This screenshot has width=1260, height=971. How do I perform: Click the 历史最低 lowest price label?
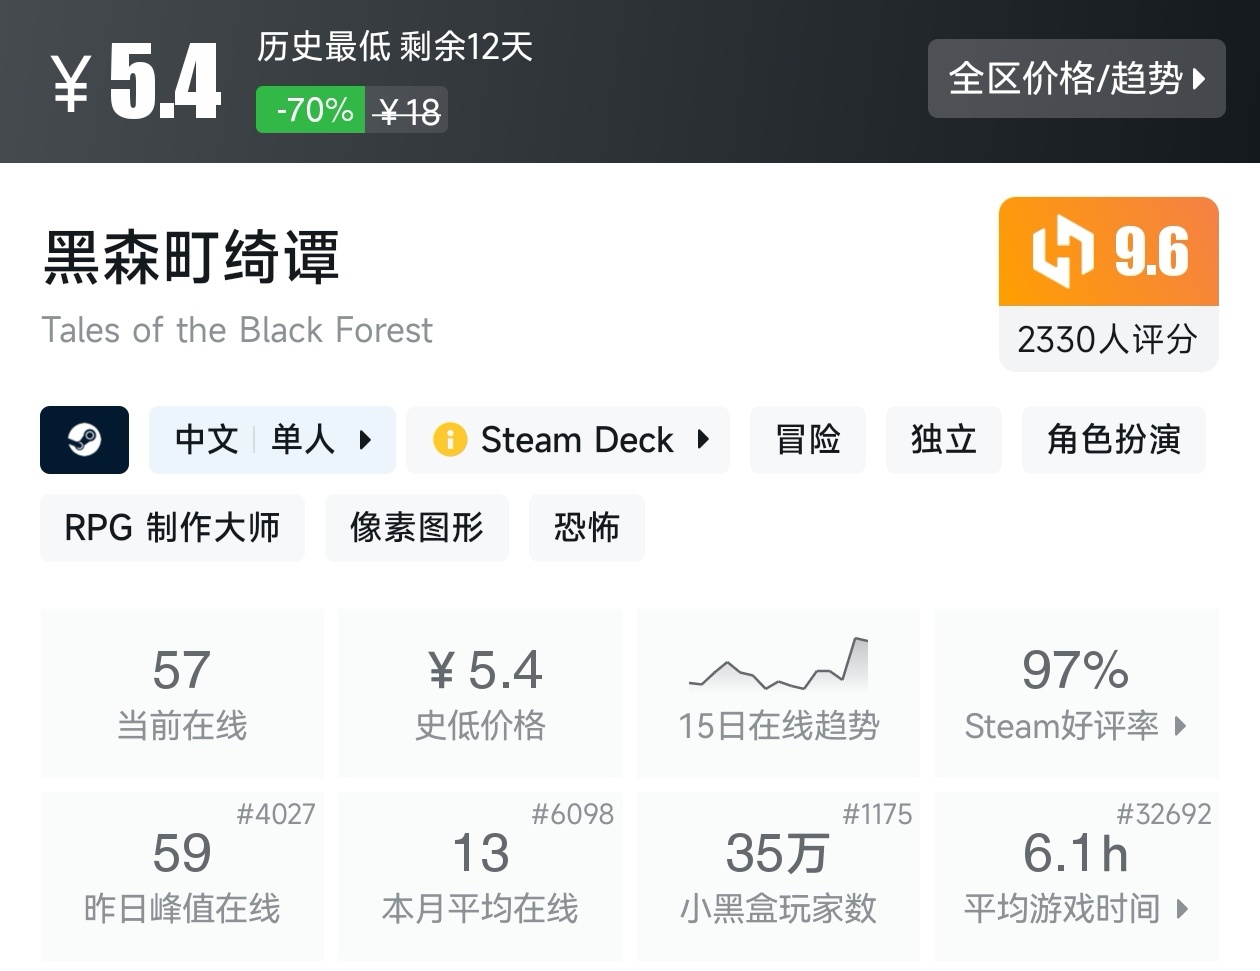310,48
